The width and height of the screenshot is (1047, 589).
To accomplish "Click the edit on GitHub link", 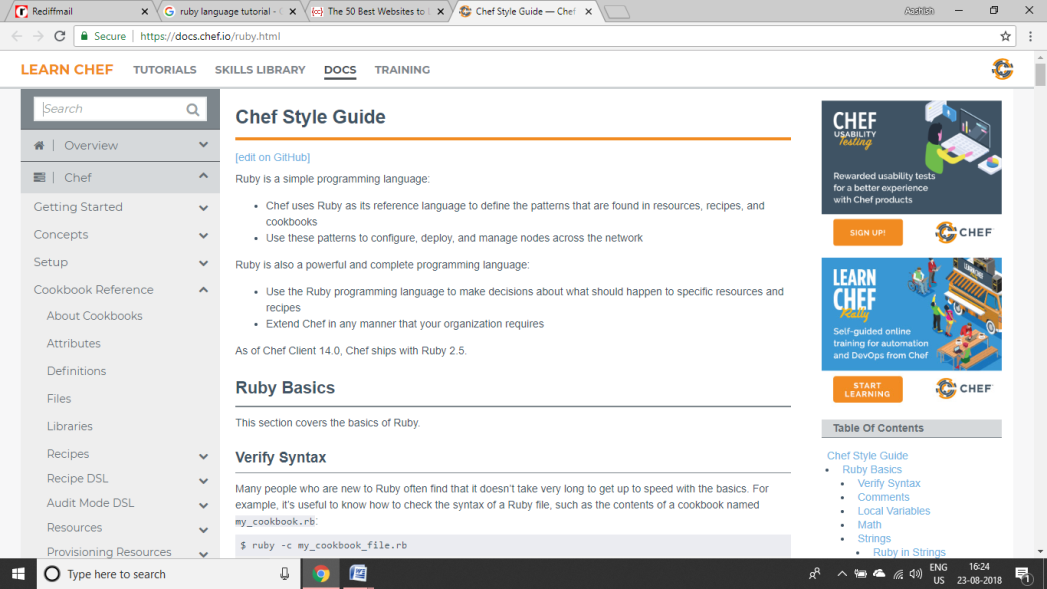I will click(x=272, y=157).
